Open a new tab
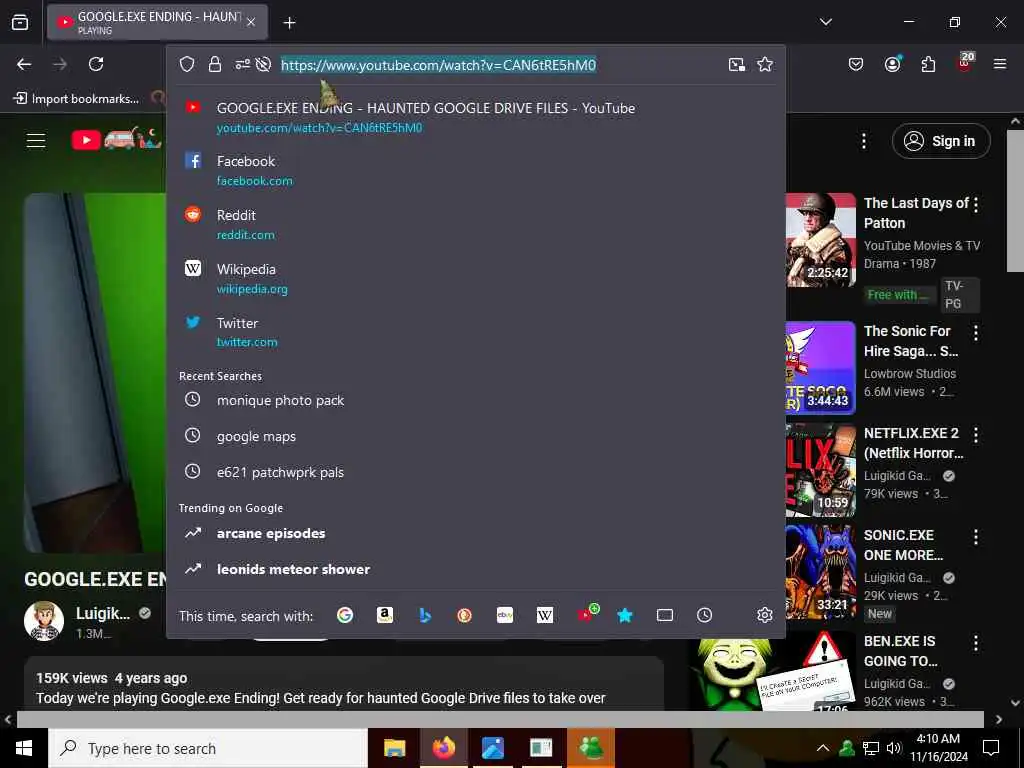 coord(289,23)
